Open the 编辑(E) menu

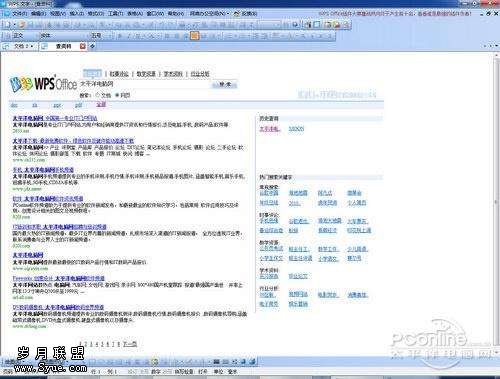click(x=38, y=14)
